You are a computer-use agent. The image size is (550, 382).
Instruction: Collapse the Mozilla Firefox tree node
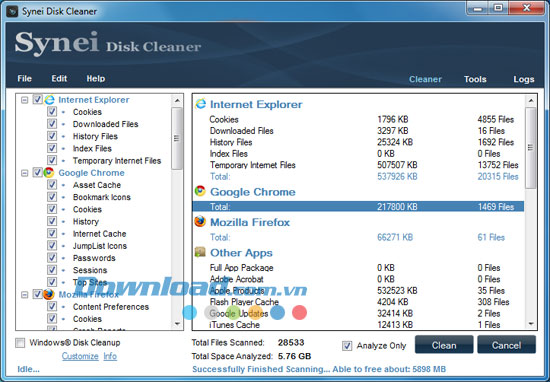tap(24, 294)
